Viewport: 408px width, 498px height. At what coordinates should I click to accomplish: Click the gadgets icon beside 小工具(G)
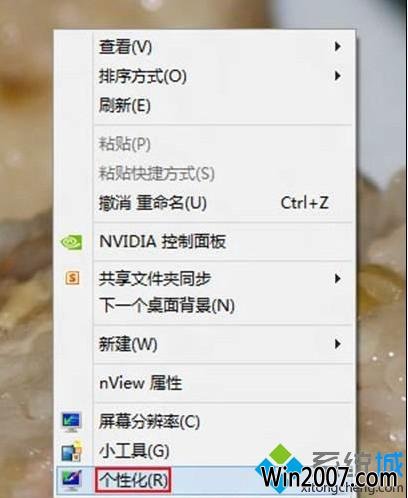72,451
